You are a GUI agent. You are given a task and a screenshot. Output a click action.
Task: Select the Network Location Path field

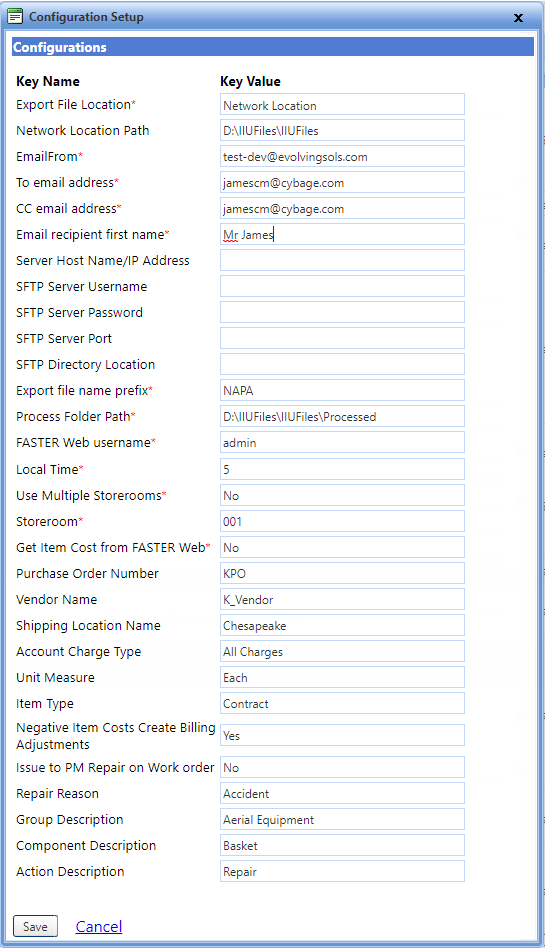click(342, 130)
